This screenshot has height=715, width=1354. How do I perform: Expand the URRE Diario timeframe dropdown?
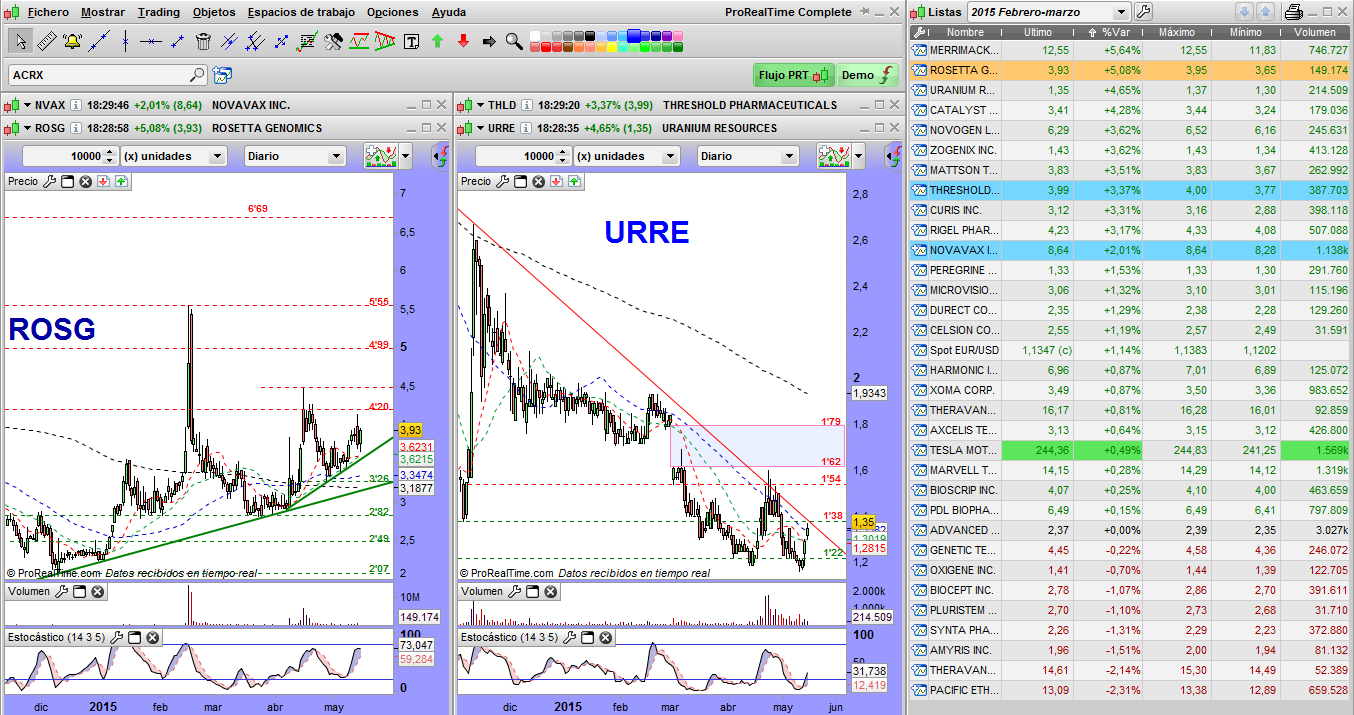[x=788, y=156]
